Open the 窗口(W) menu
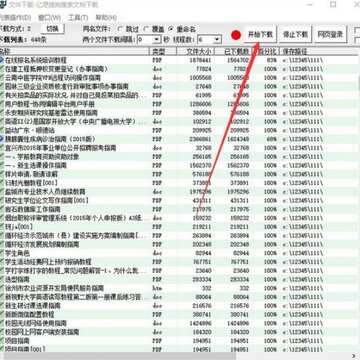 (50, 17)
